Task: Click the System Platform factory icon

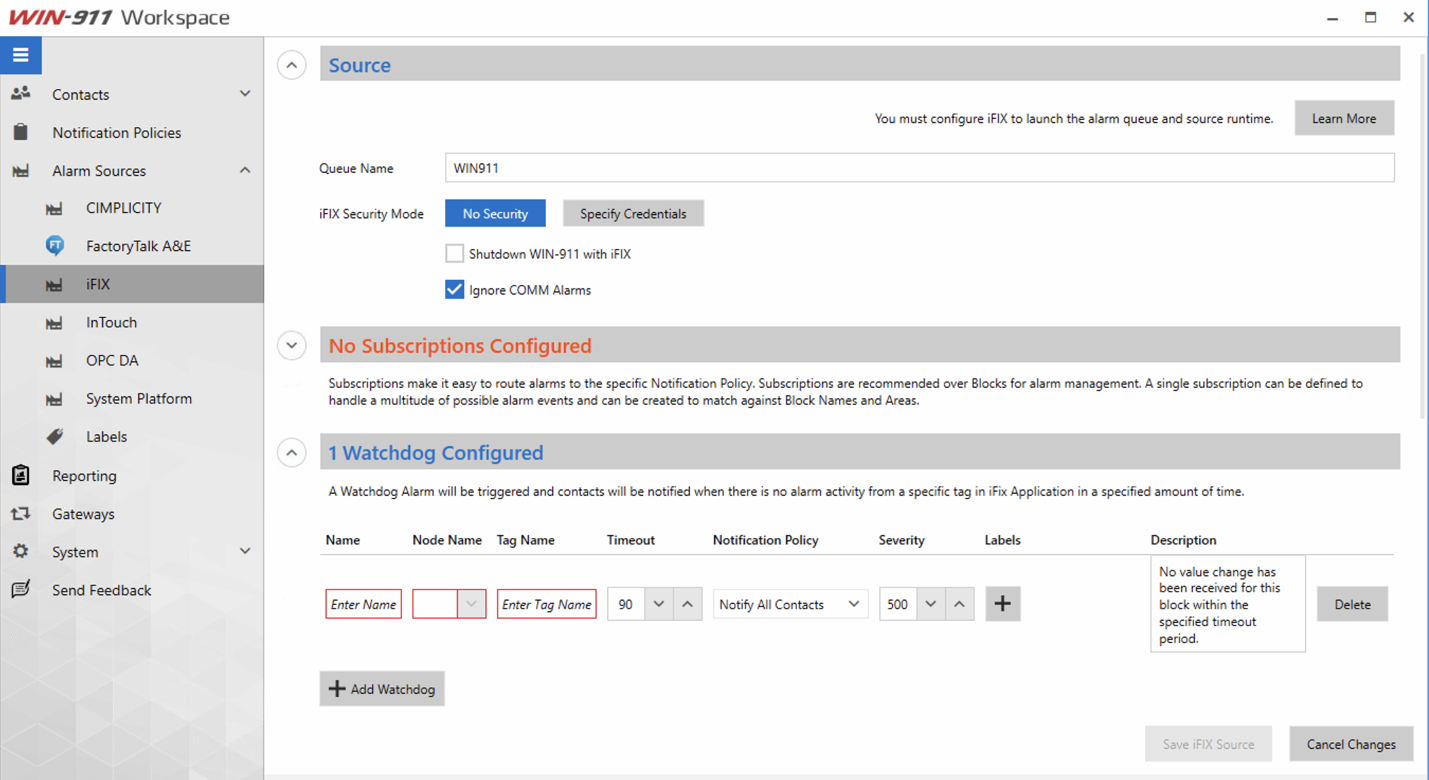Action: pos(54,399)
